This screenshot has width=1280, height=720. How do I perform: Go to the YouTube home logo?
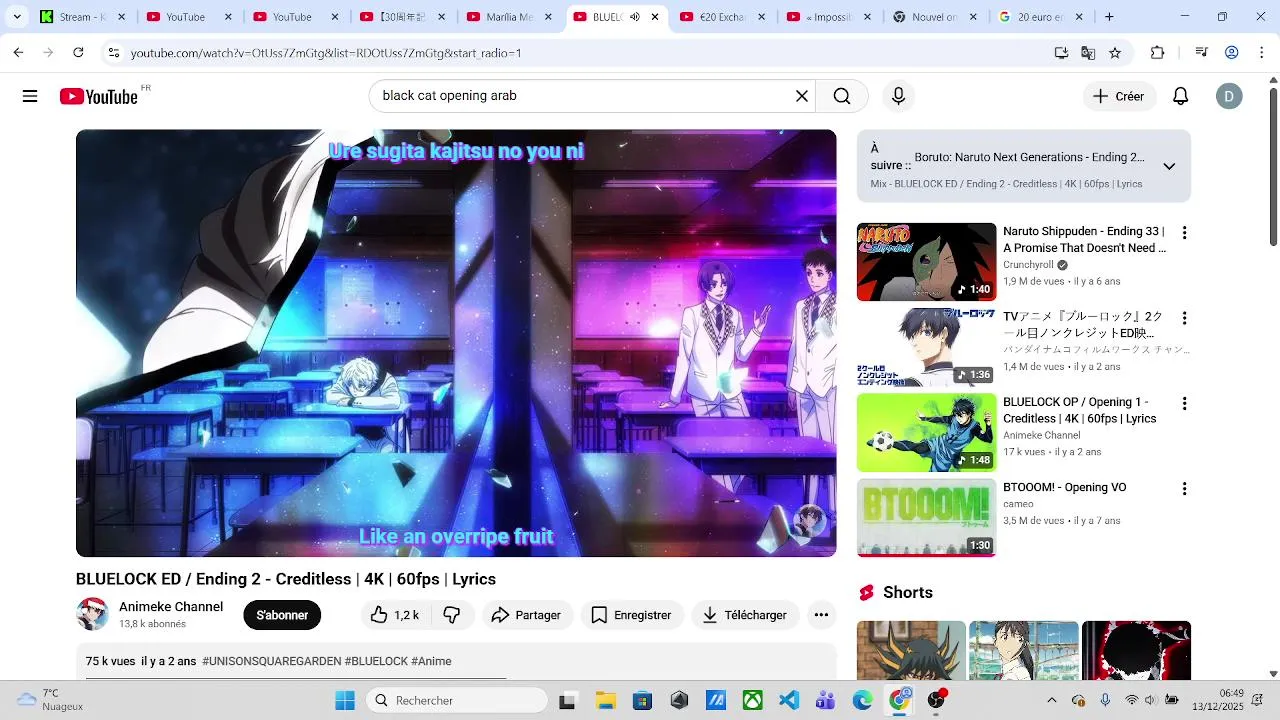click(98, 96)
